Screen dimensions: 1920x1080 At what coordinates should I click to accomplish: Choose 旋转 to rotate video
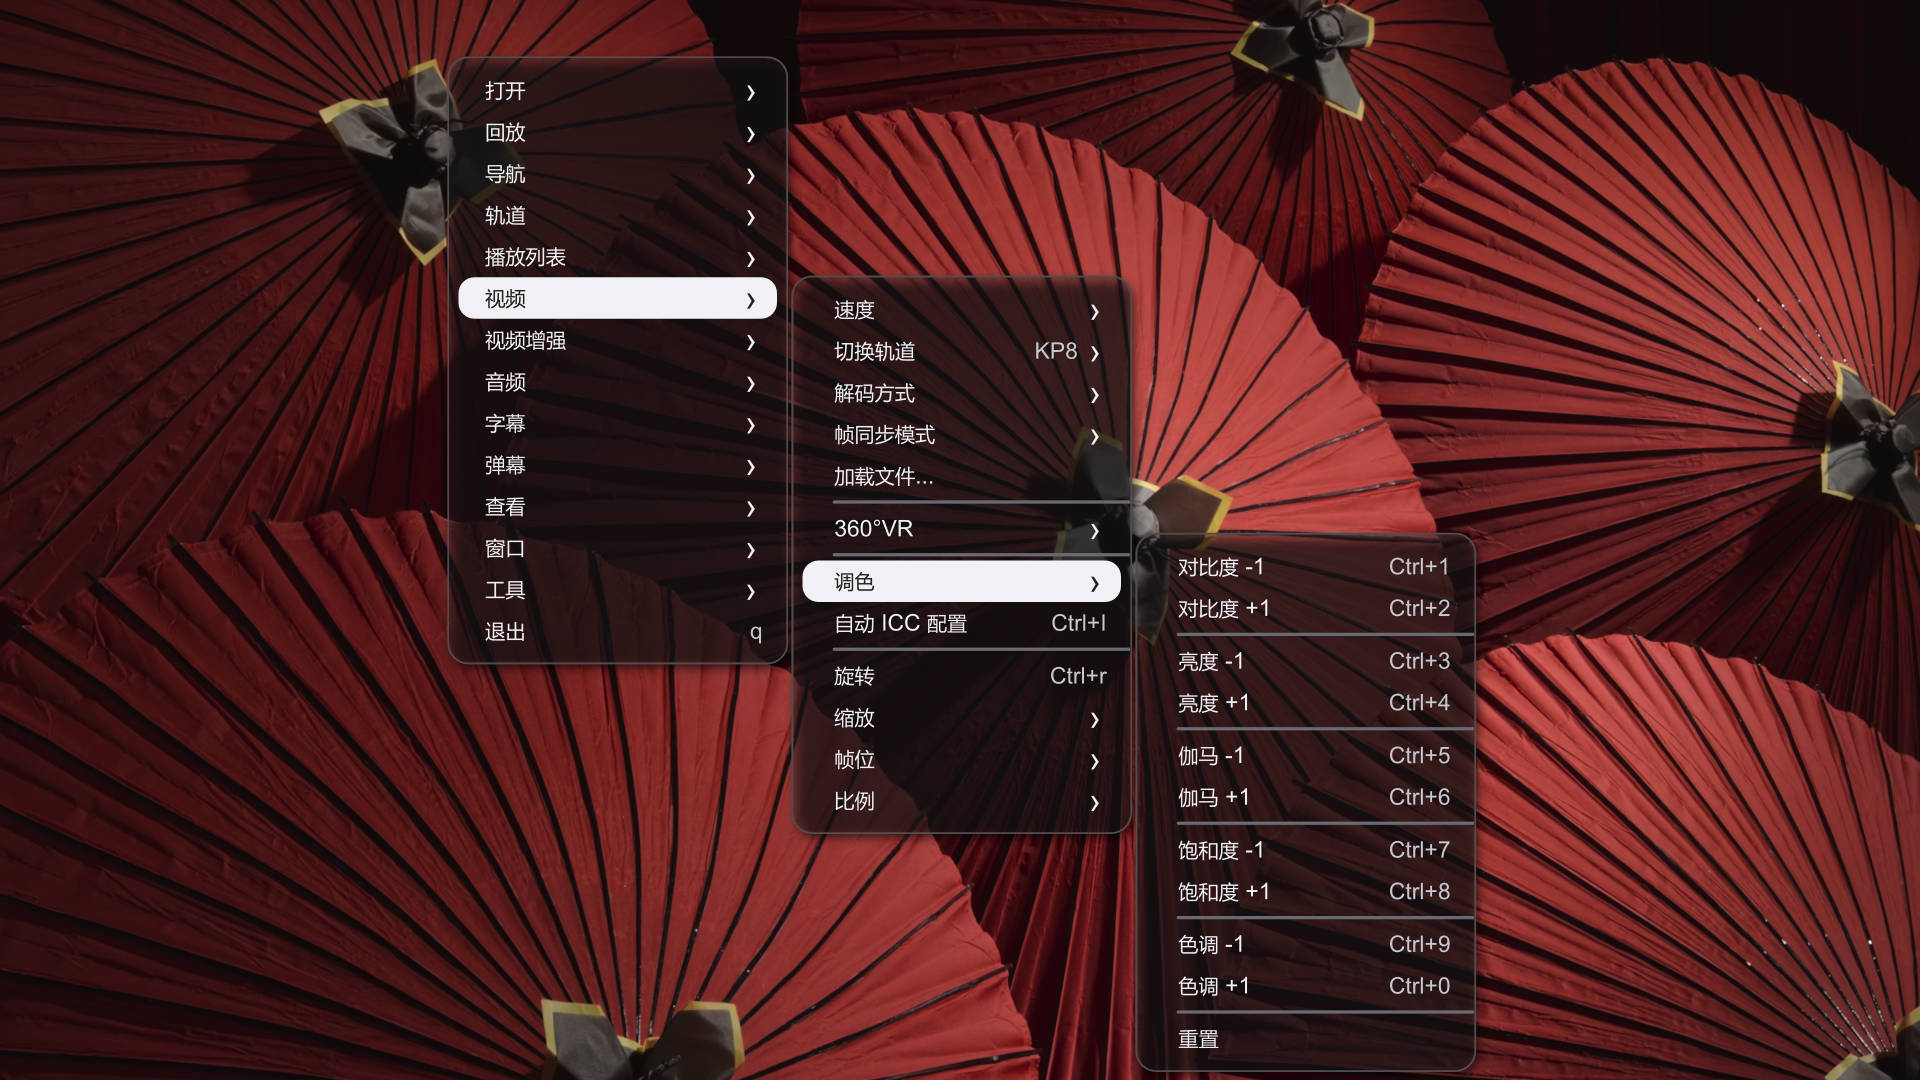(961, 676)
